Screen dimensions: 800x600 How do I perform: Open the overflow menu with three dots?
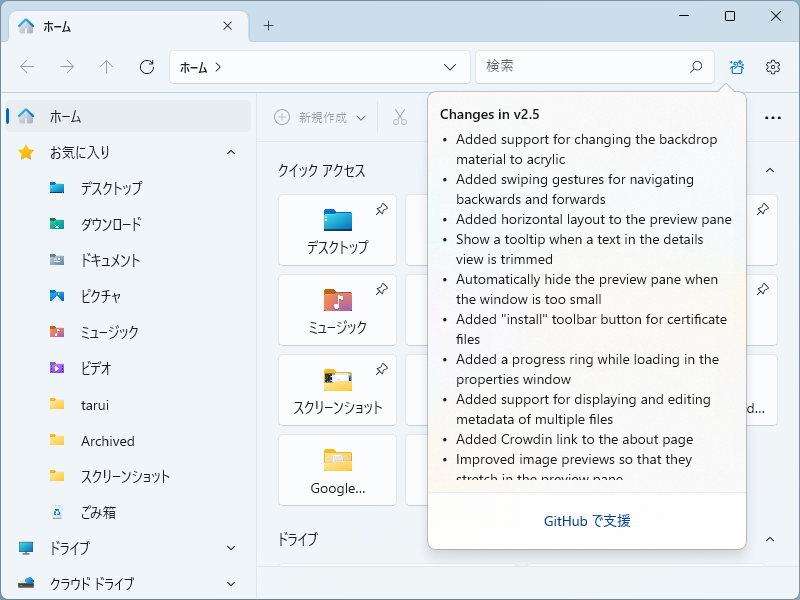[772, 117]
